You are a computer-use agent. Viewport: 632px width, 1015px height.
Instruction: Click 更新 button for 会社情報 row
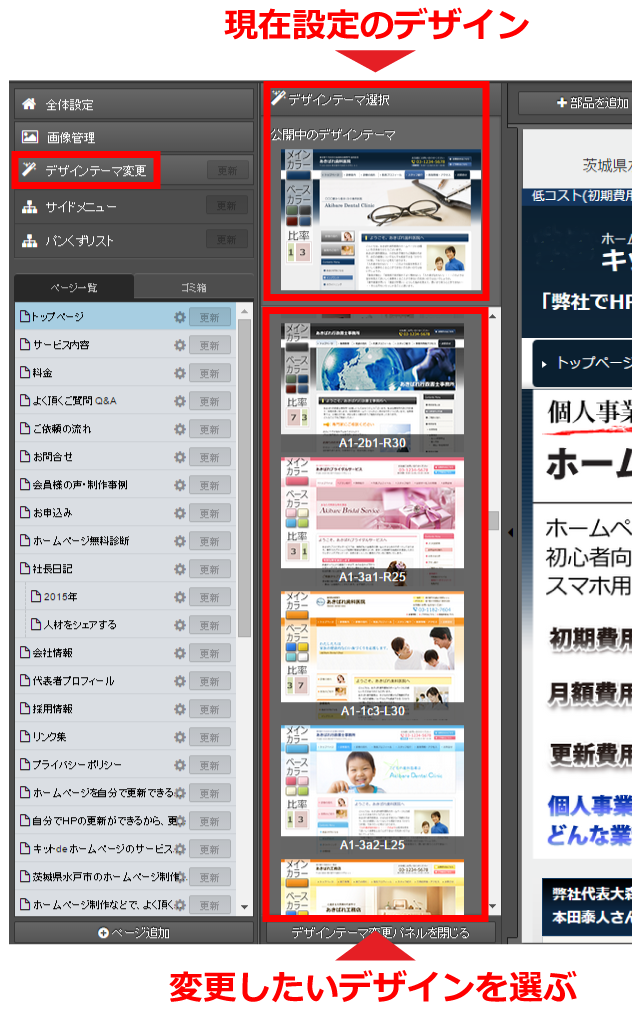pyautogui.click(x=210, y=653)
